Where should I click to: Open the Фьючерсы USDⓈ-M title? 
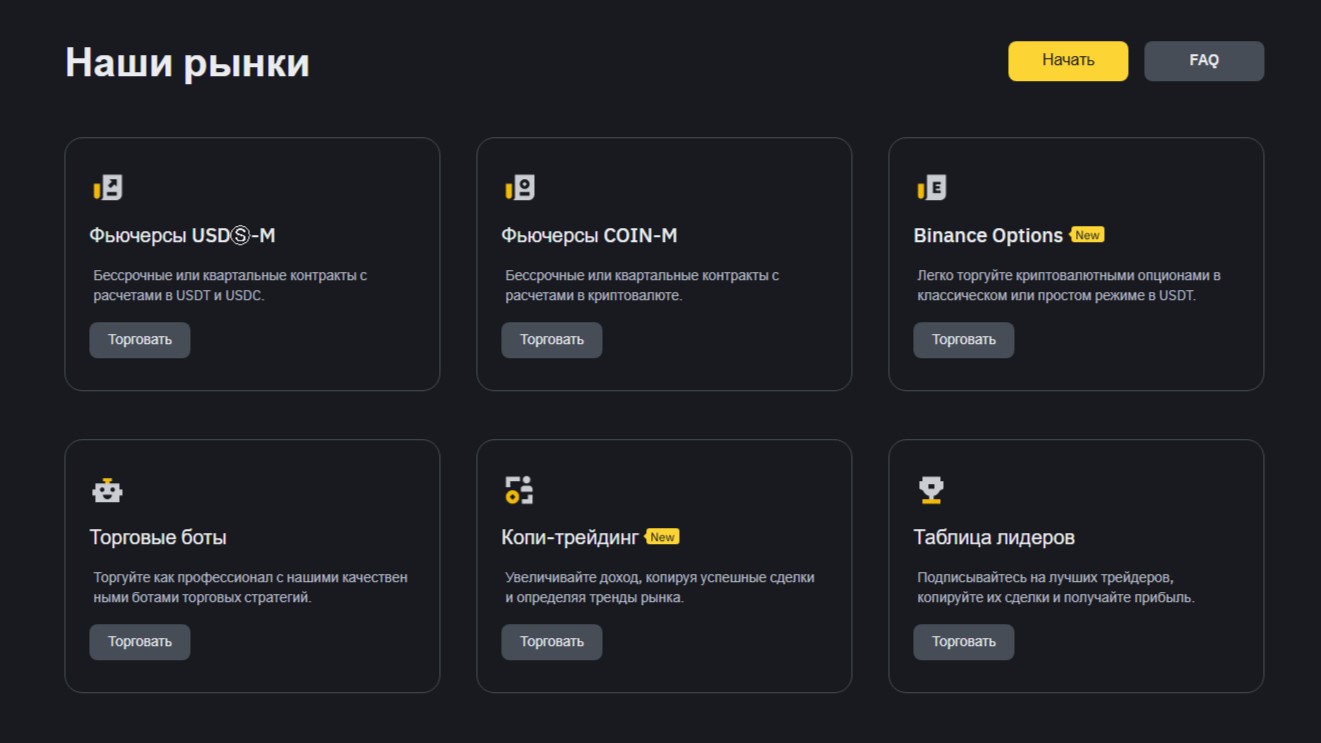[182, 236]
